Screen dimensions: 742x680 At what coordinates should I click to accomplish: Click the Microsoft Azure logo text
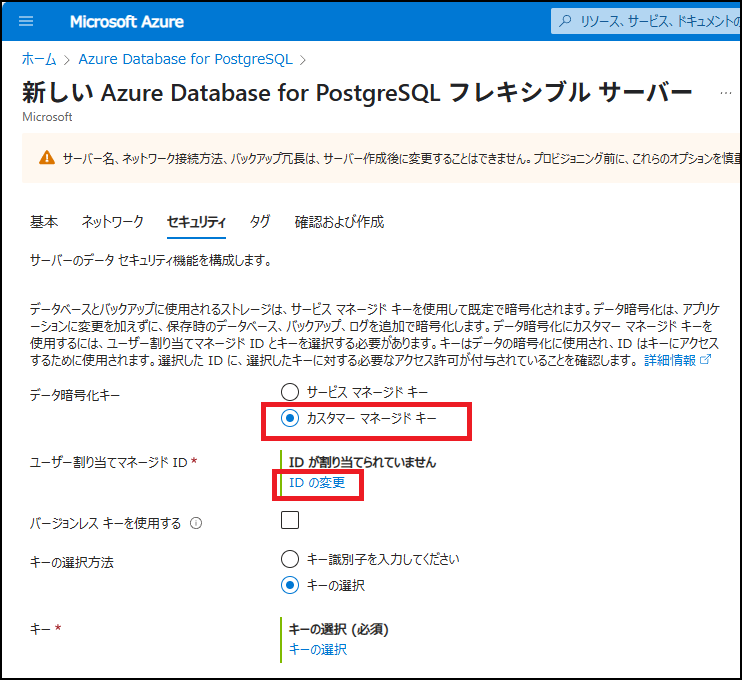(127, 22)
